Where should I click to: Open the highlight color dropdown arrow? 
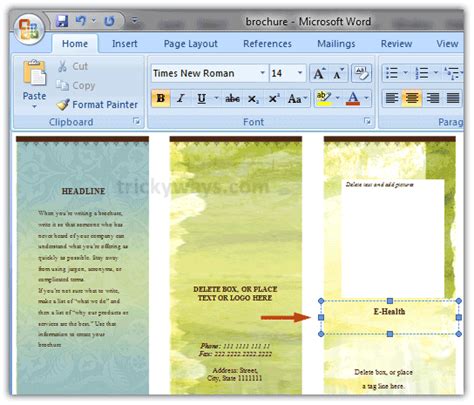(x=338, y=98)
